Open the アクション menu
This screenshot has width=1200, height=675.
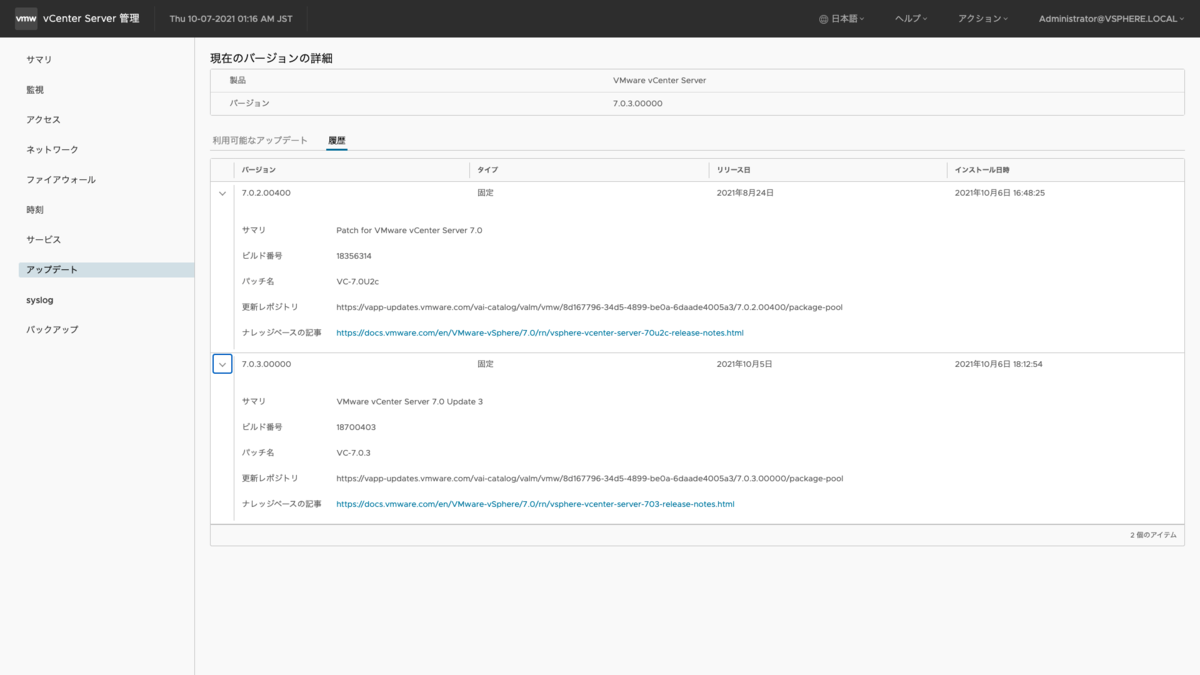click(983, 19)
